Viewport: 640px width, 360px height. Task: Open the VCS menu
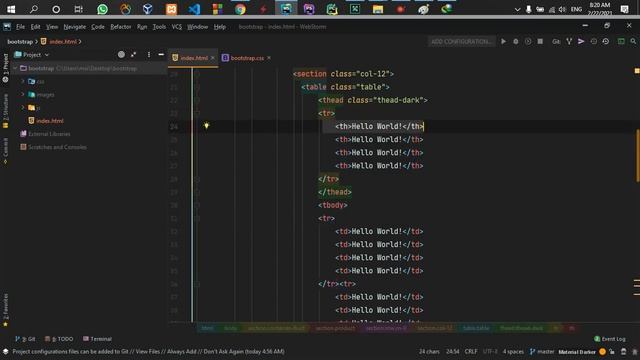(x=176, y=27)
